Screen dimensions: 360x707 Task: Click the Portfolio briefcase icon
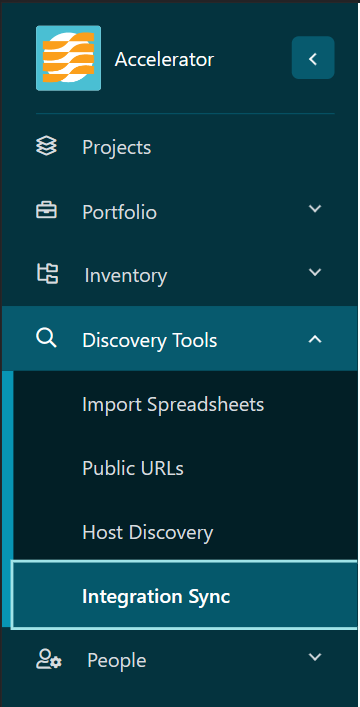[46, 211]
